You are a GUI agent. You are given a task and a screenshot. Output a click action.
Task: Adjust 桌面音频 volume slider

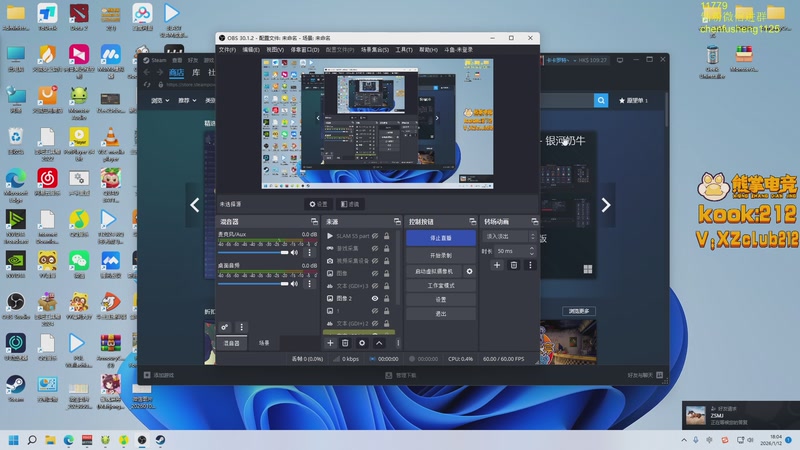[x=253, y=284]
